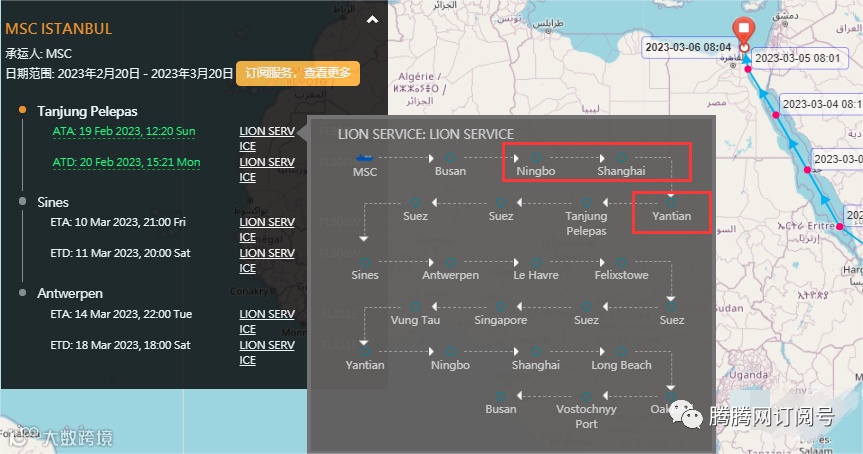The width and height of the screenshot is (863, 454).
Task: Collapse the vessel panel with the up chevron
Action: 373,20
